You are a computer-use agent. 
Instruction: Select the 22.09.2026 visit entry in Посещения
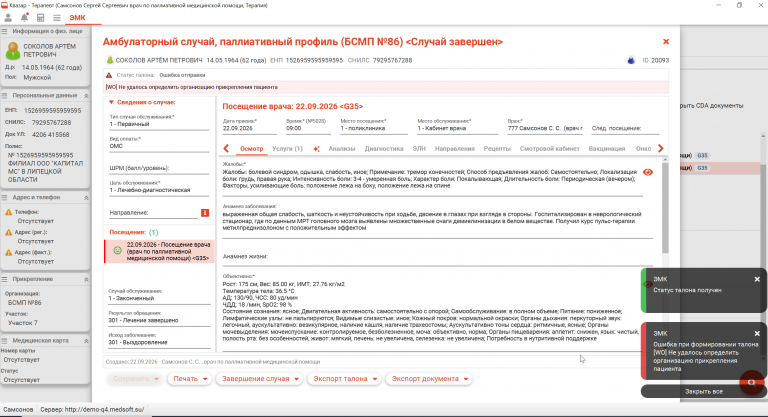pyautogui.click(x=159, y=251)
